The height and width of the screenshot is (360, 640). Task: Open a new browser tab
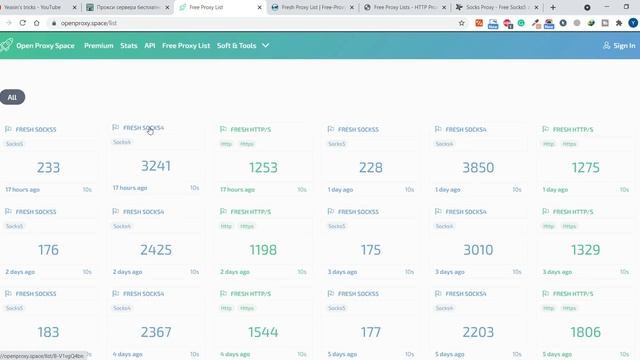(x=553, y=7)
